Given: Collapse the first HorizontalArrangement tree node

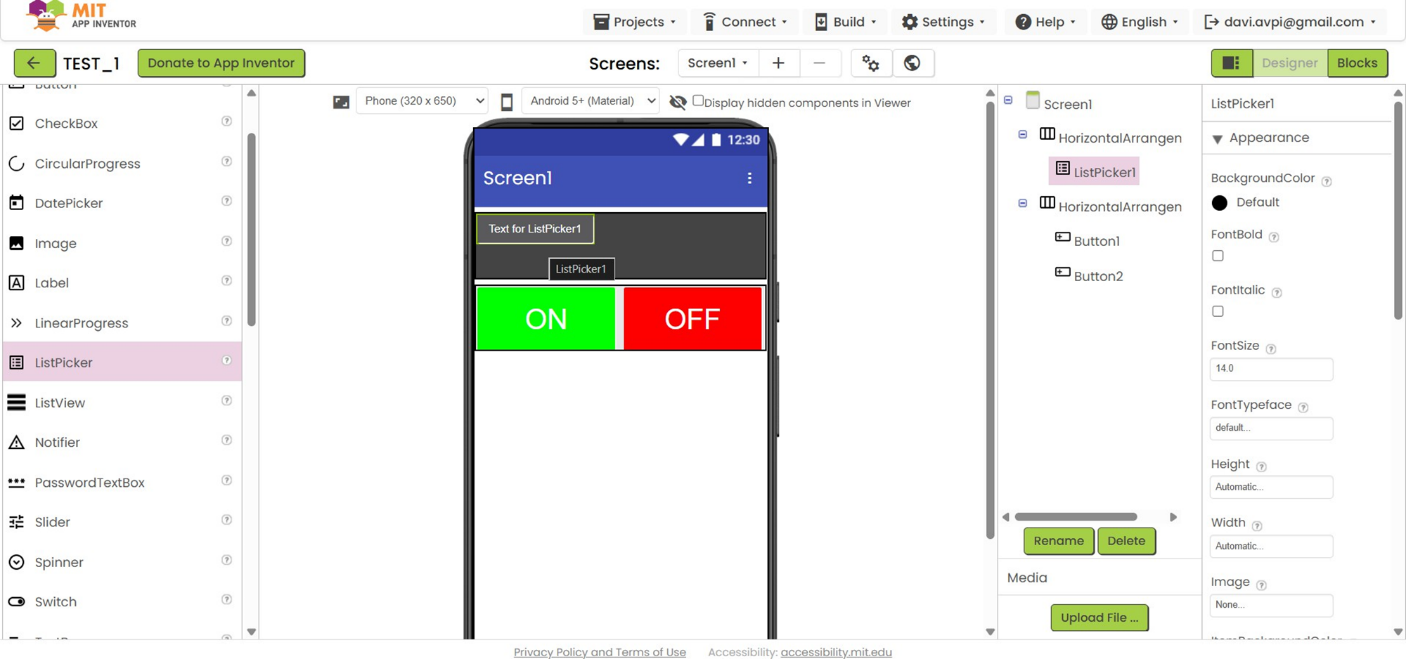Looking at the screenshot, I should tap(1023, 134).
